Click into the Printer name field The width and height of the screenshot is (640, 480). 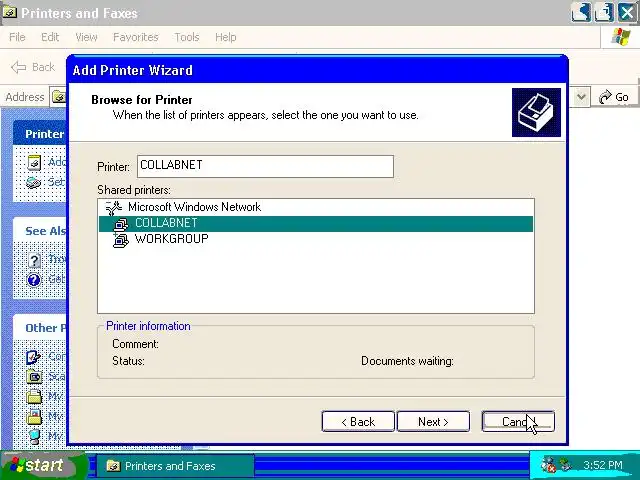265,166
